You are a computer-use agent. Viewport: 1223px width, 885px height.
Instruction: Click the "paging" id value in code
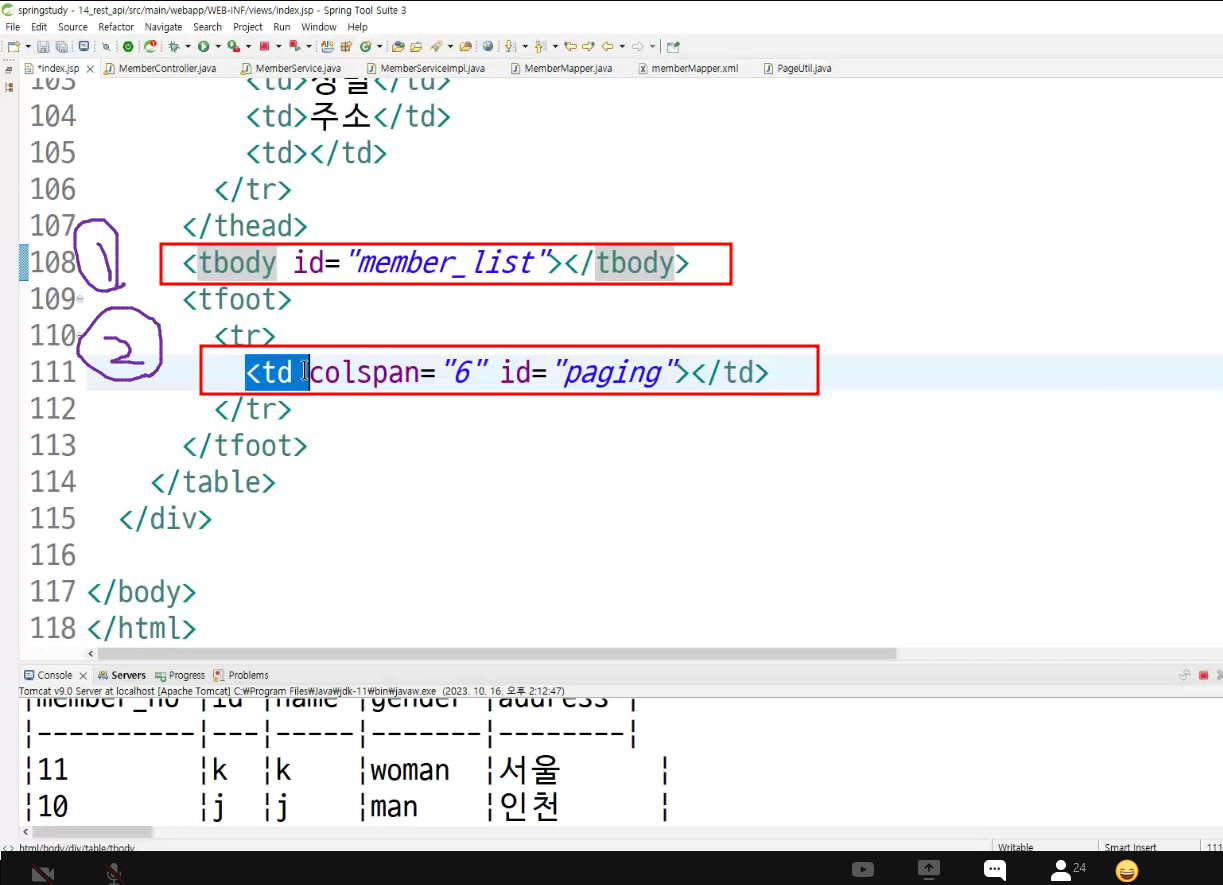613,373
